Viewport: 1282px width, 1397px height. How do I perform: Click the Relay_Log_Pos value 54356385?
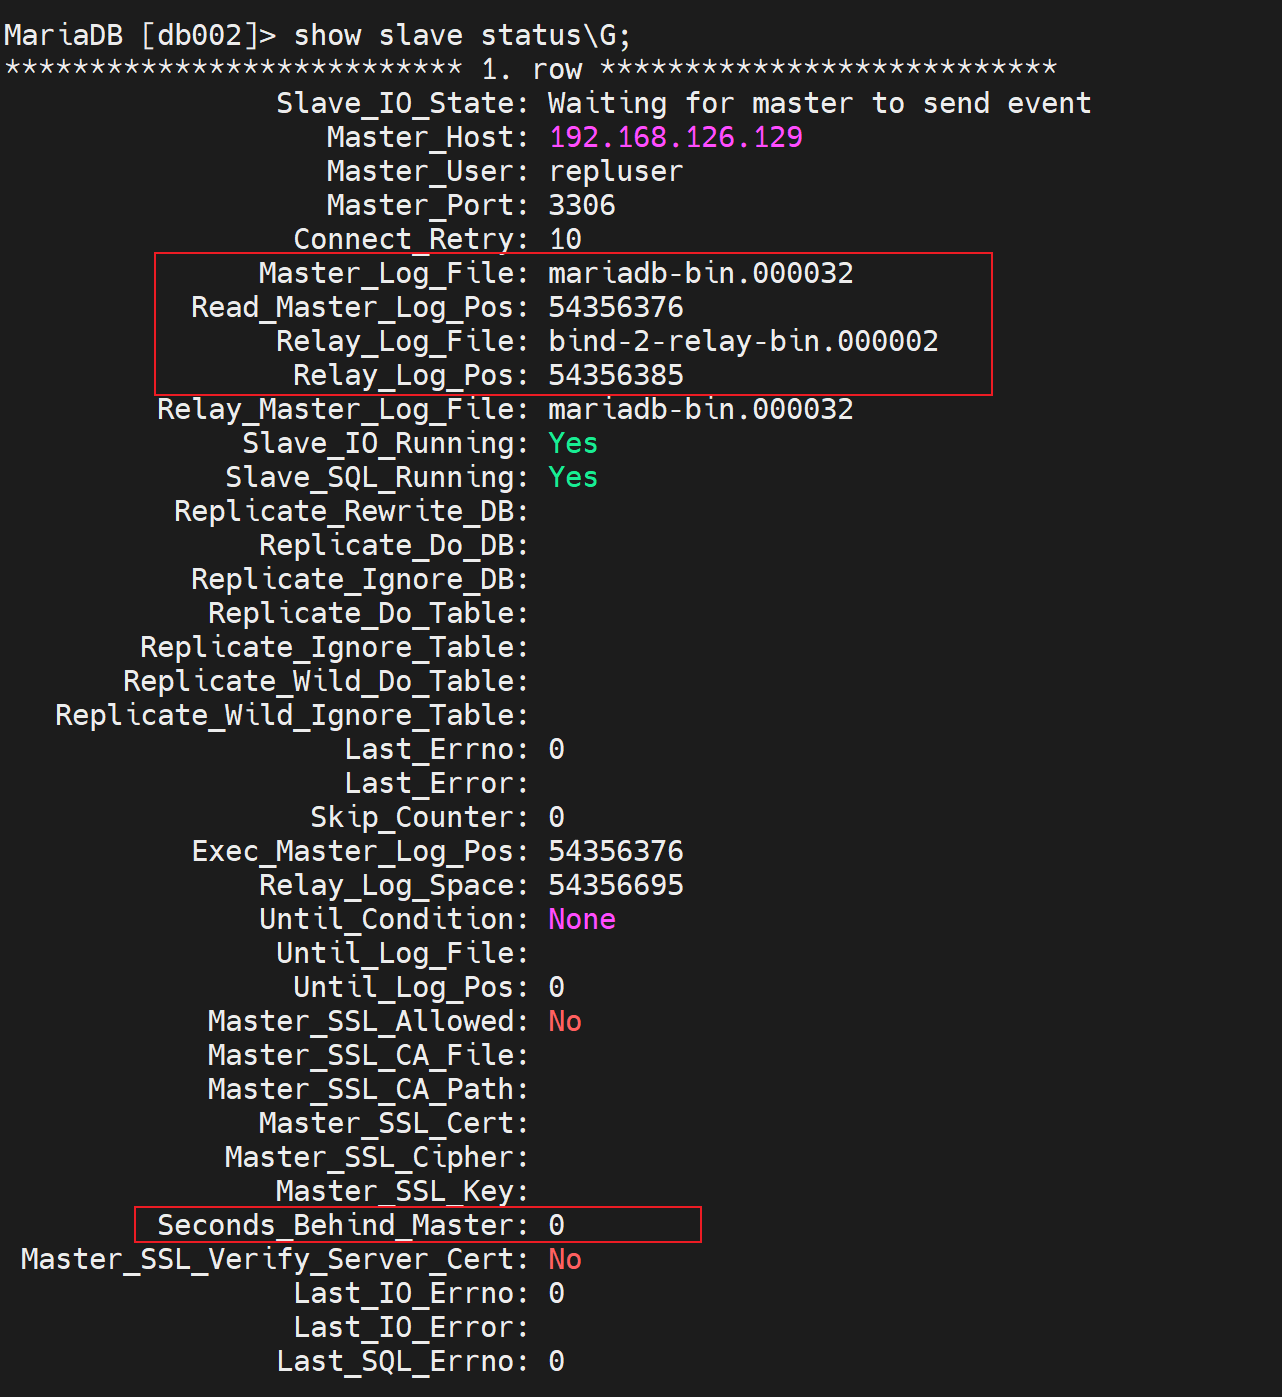615,375
